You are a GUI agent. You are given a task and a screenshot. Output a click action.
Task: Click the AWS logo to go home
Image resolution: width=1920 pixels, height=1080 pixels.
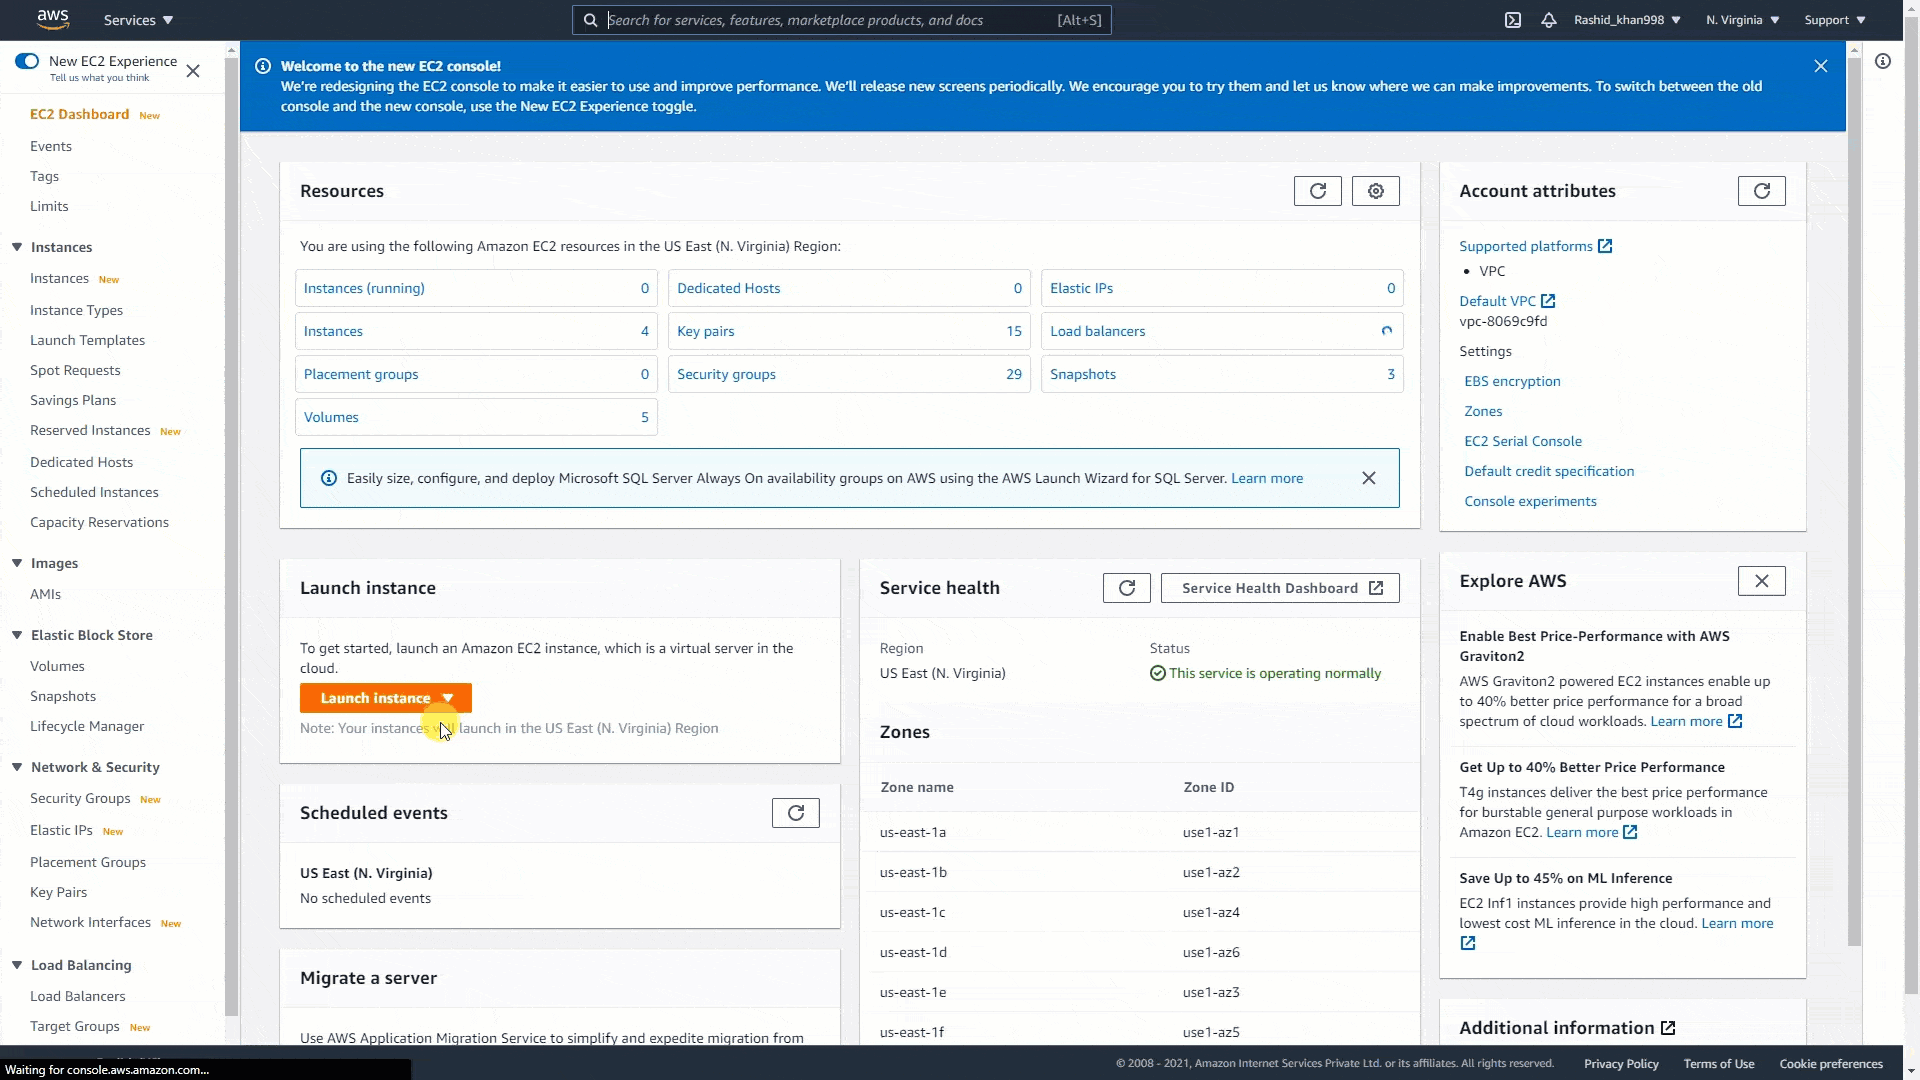[x=52, y=19]
